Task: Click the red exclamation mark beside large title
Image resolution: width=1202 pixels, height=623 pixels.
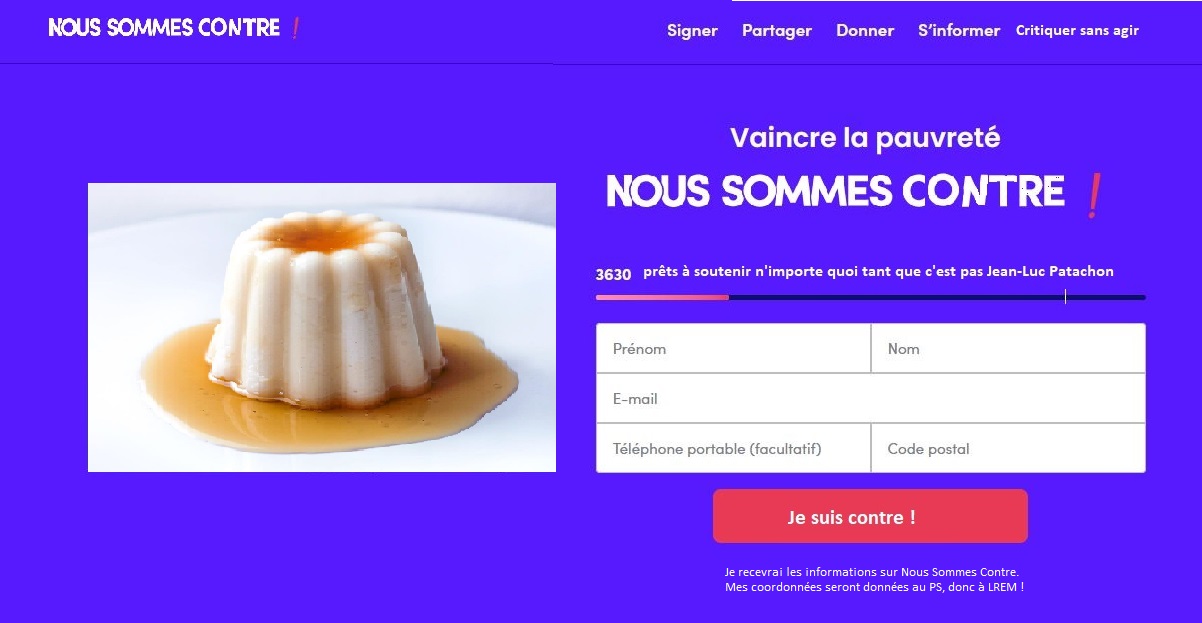Action: coord(1093,194)
